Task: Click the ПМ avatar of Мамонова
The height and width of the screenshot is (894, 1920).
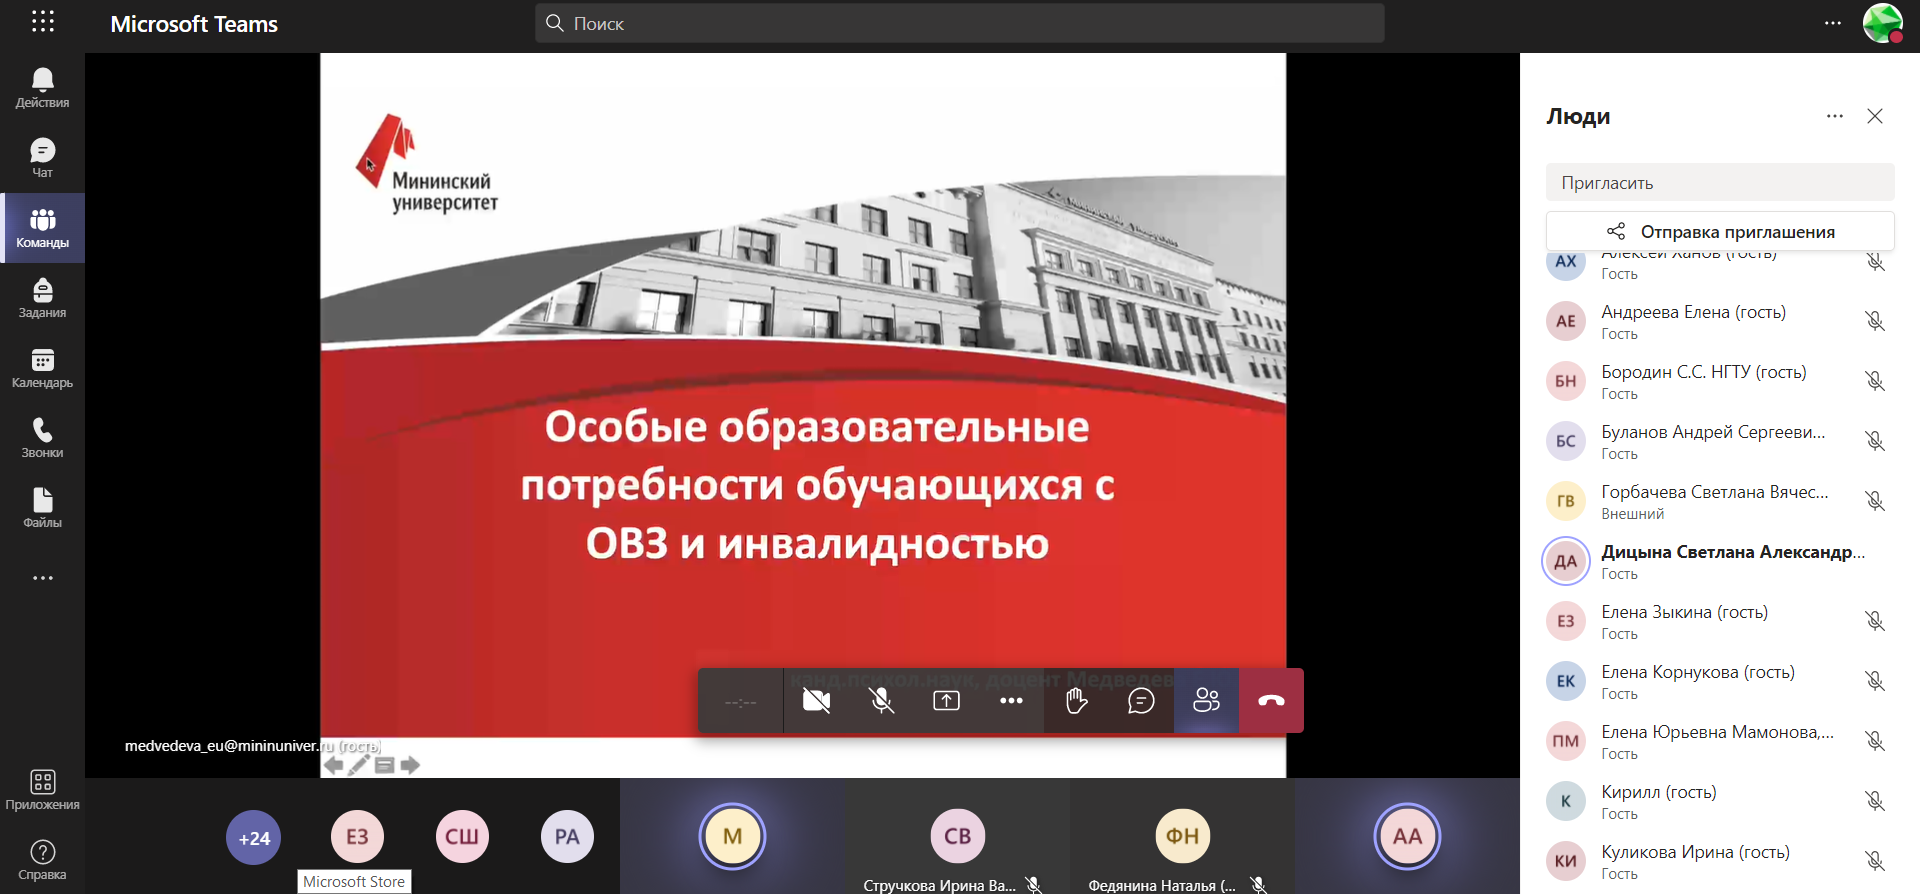Action: (1566, 741)
